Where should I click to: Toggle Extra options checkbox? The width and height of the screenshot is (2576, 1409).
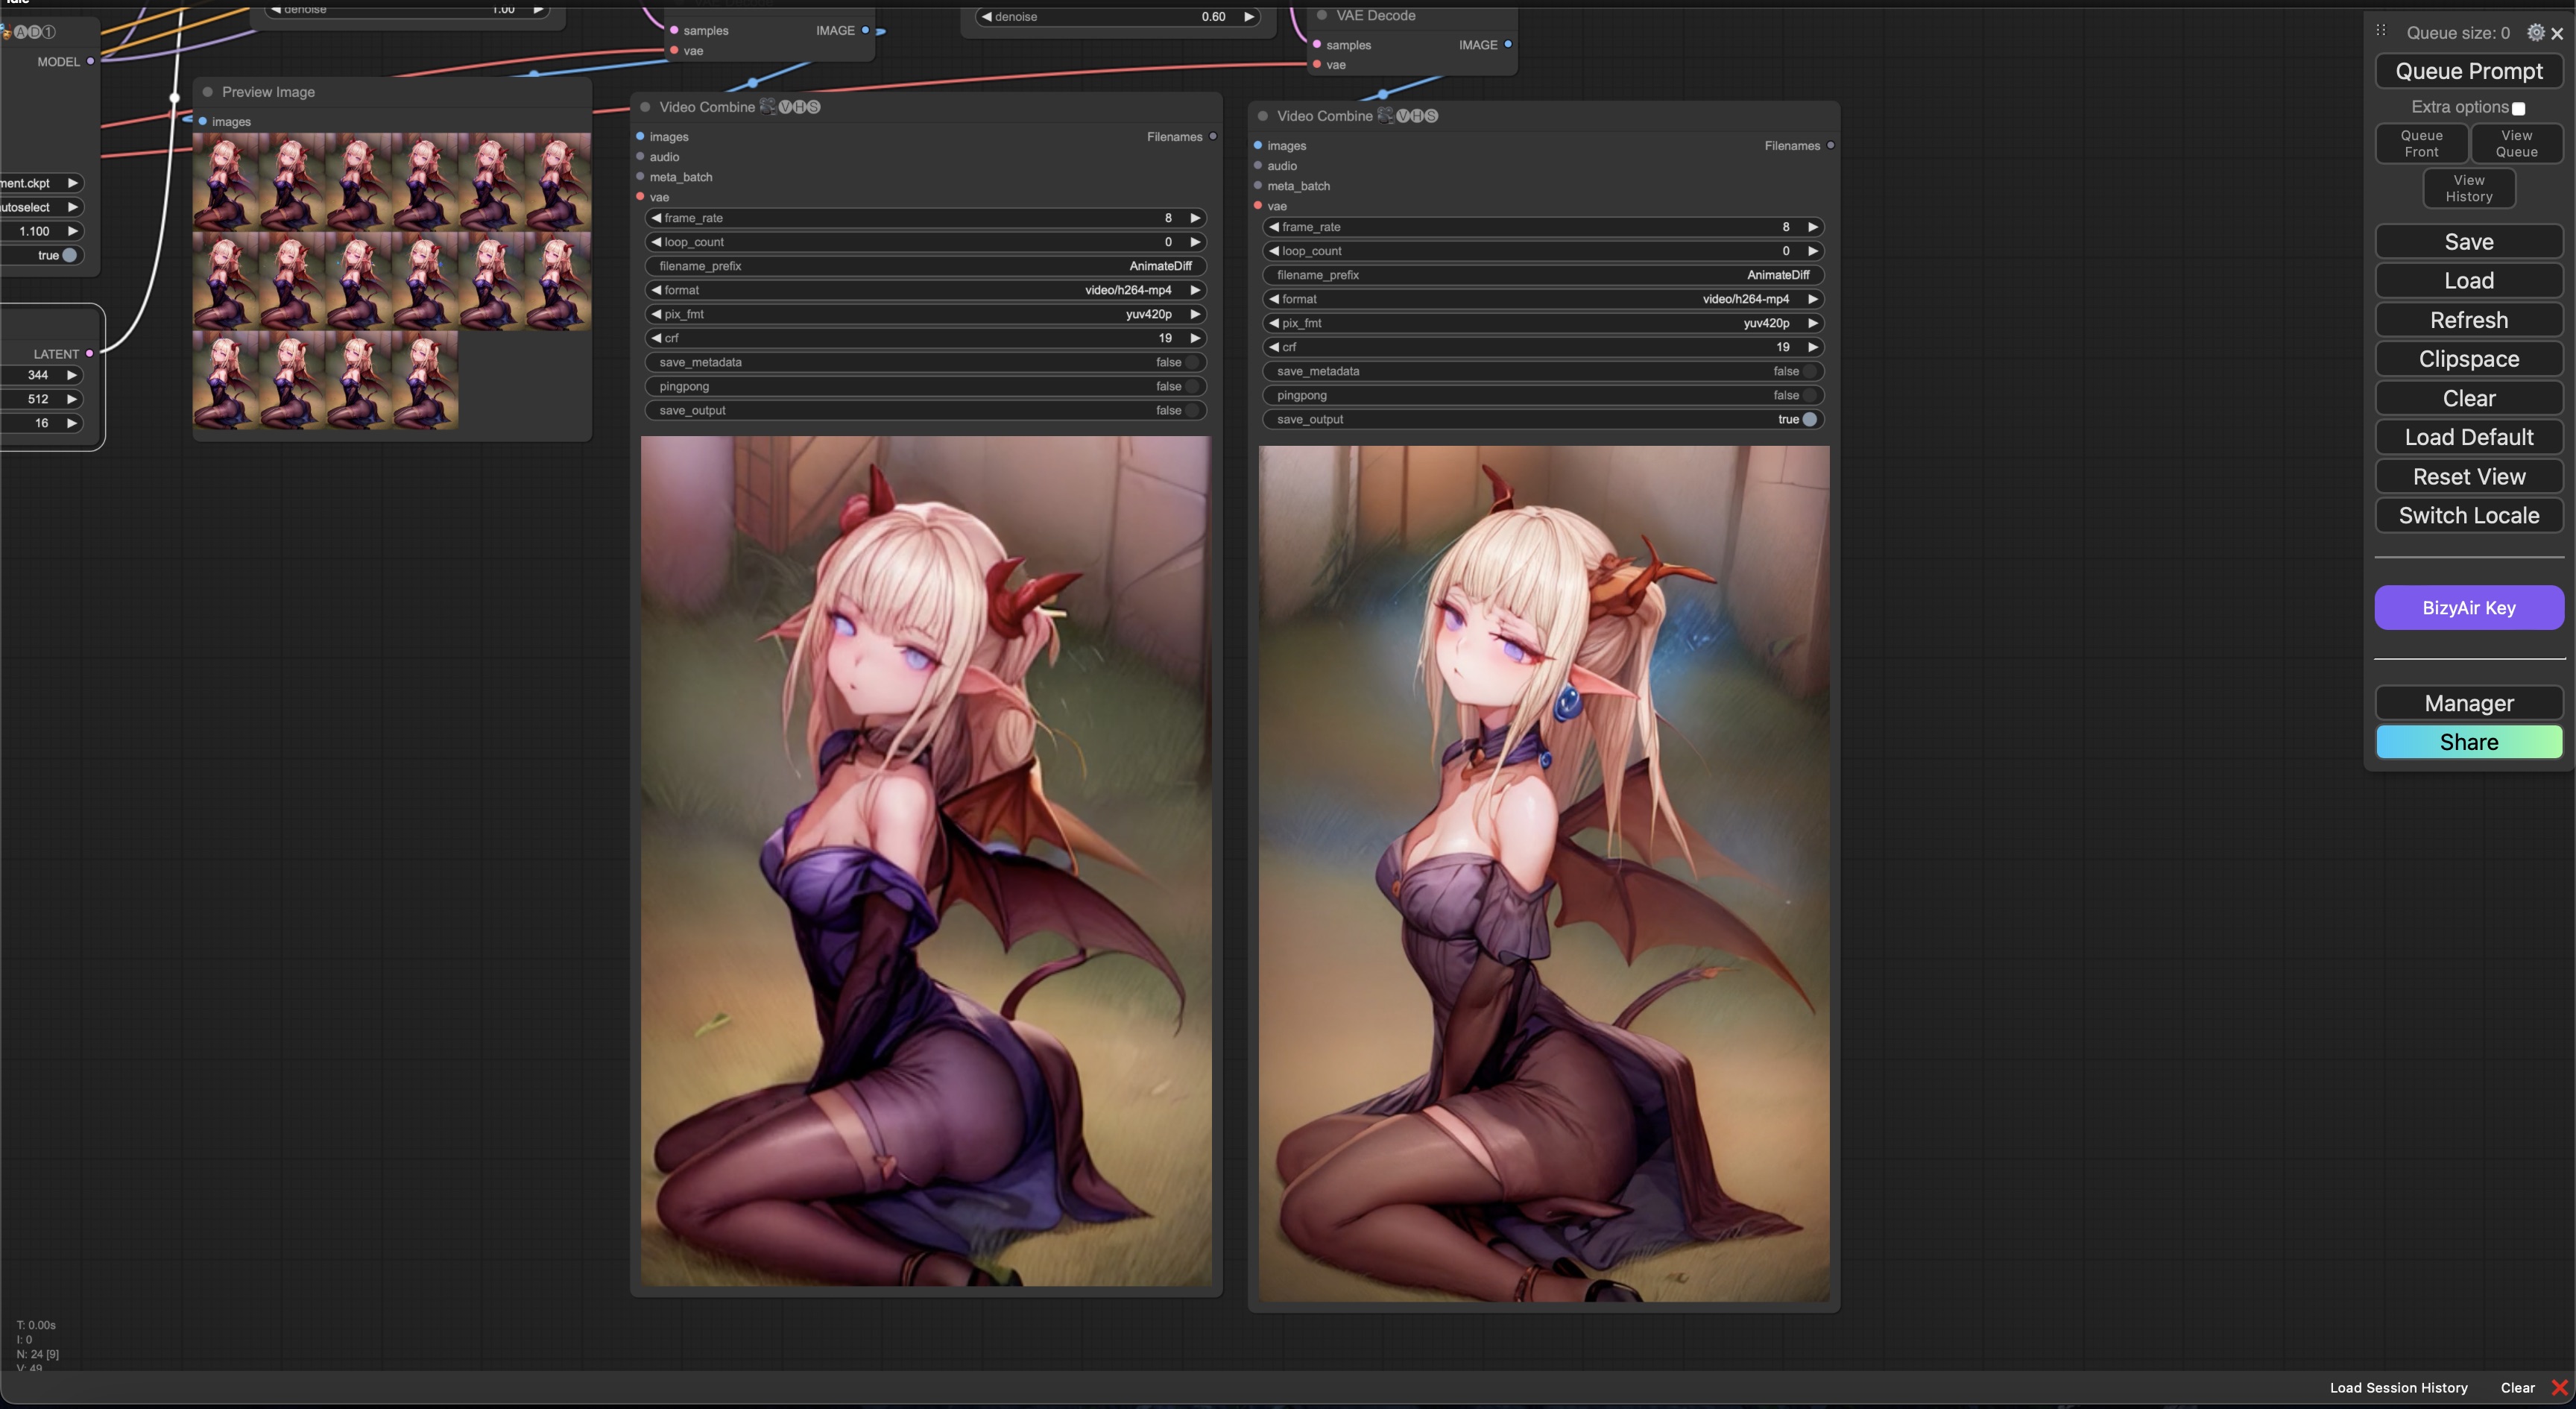[x=2518, y=108]
